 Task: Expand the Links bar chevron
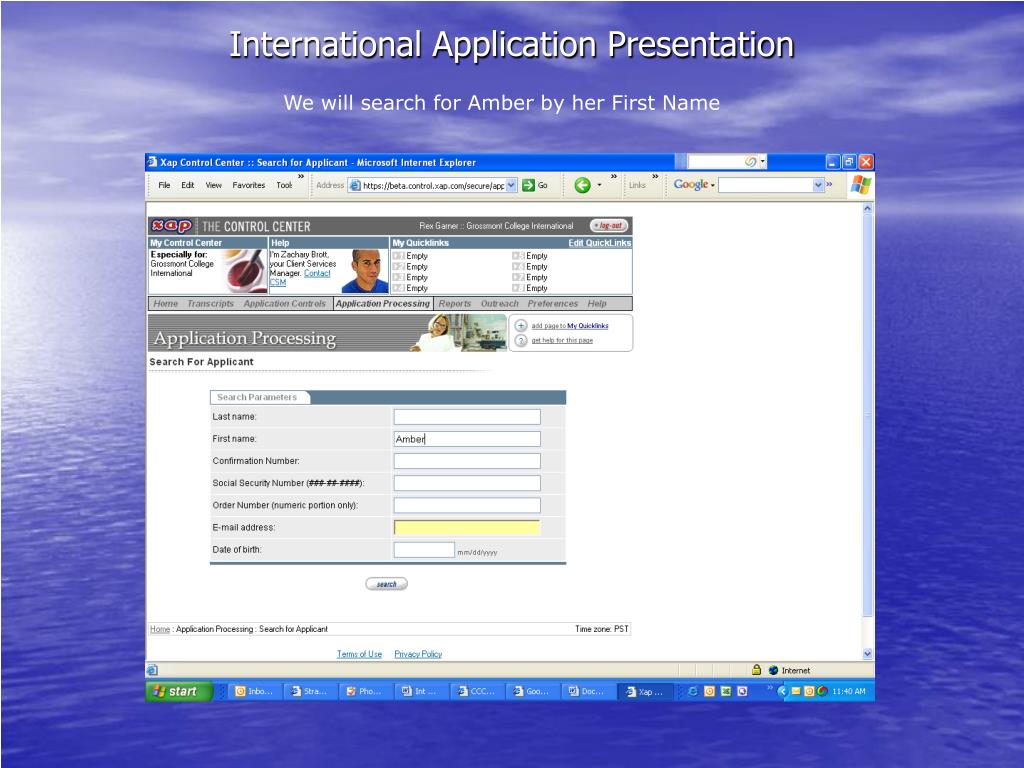(x=655, y=176)
